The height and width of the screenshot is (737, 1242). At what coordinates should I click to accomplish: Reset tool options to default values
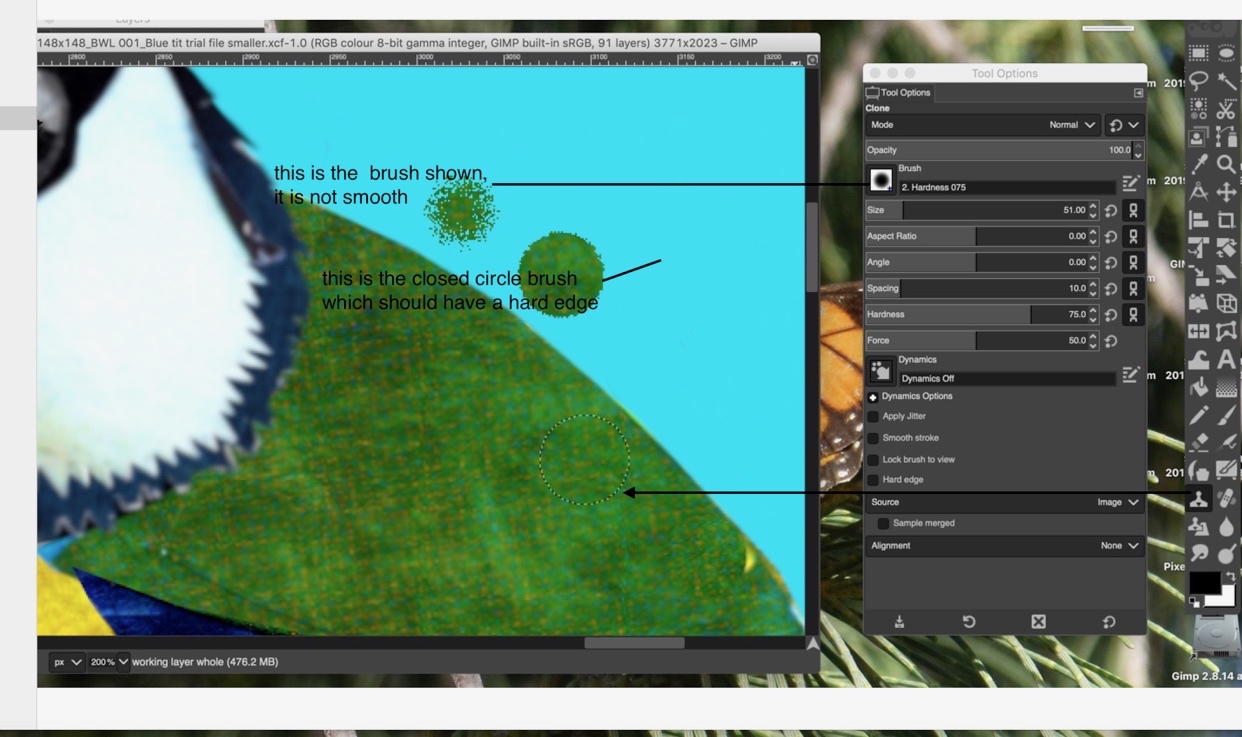(x=1108, y=621)
